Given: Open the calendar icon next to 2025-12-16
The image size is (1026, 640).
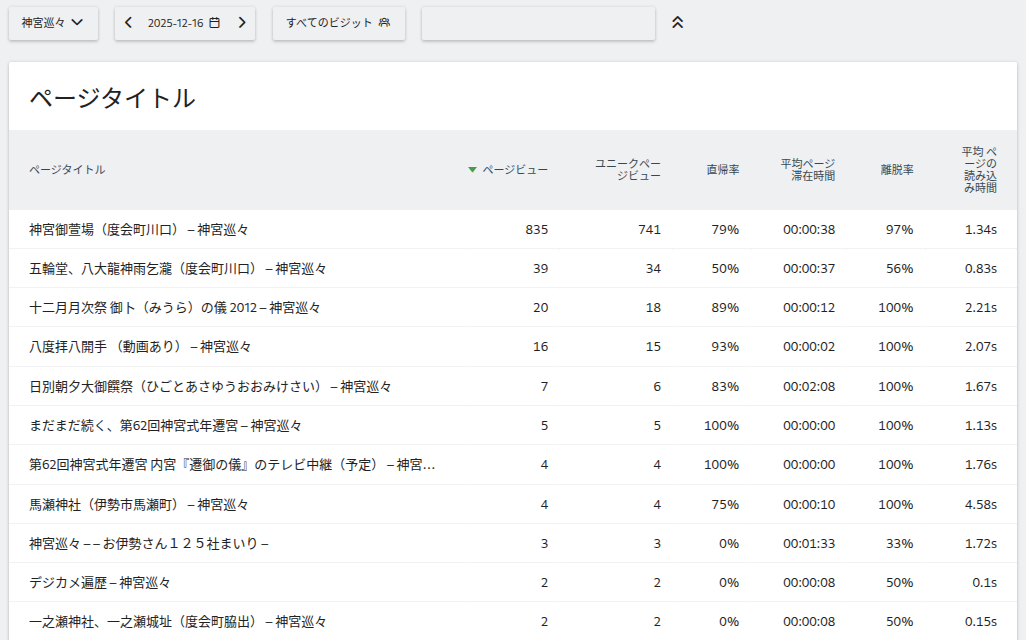Looking at the screenshot, I should click(214, 23).
